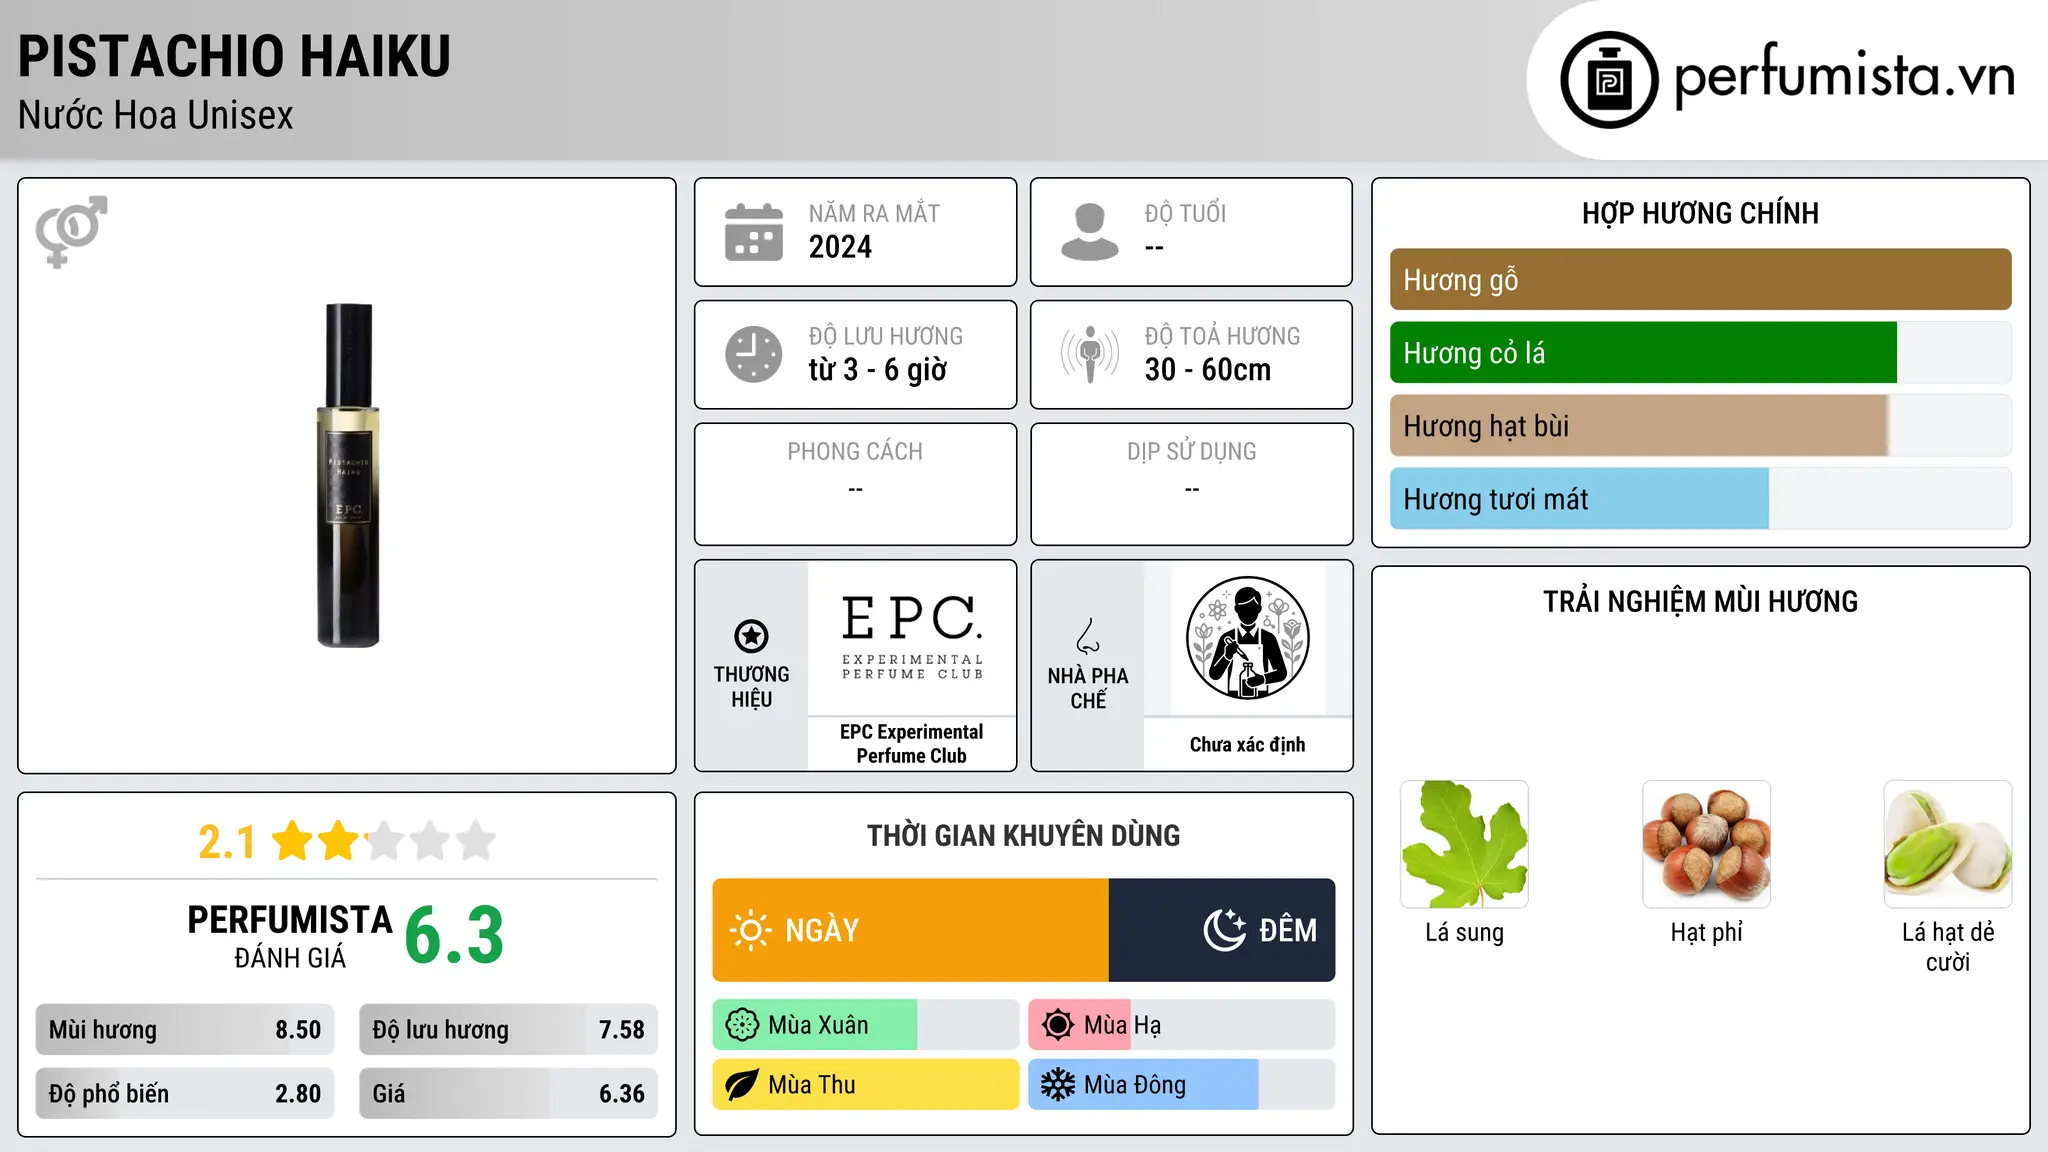Open the EPC Experimental Perfume Club logo
The height and width of the screenshot is (1152, 2048).
tap(912, 637)
